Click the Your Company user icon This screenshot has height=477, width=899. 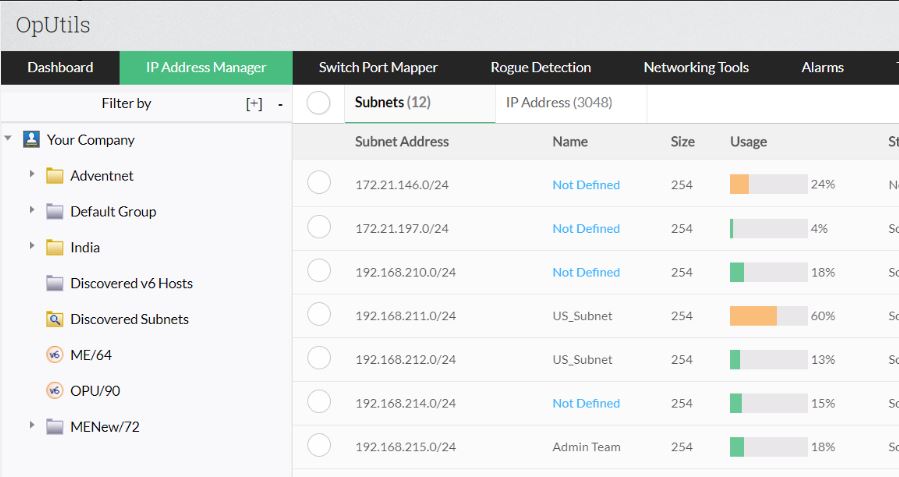tap(31, 139)
